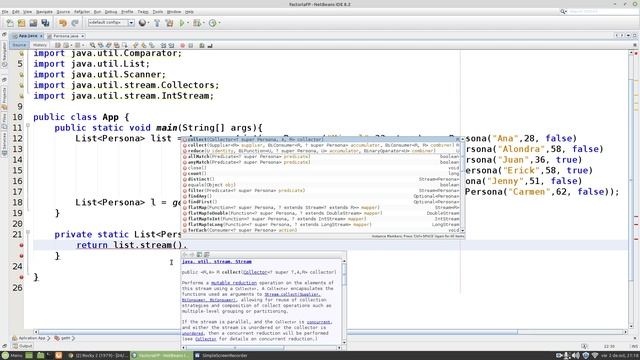Click the Open Project toolbar icon

coord(33,23)
